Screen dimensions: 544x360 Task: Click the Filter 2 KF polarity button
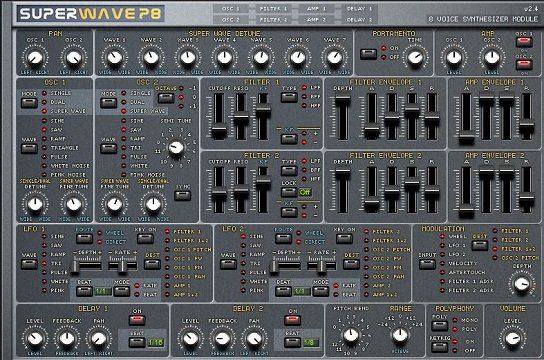pyautogui.click(x=289, y=212)
